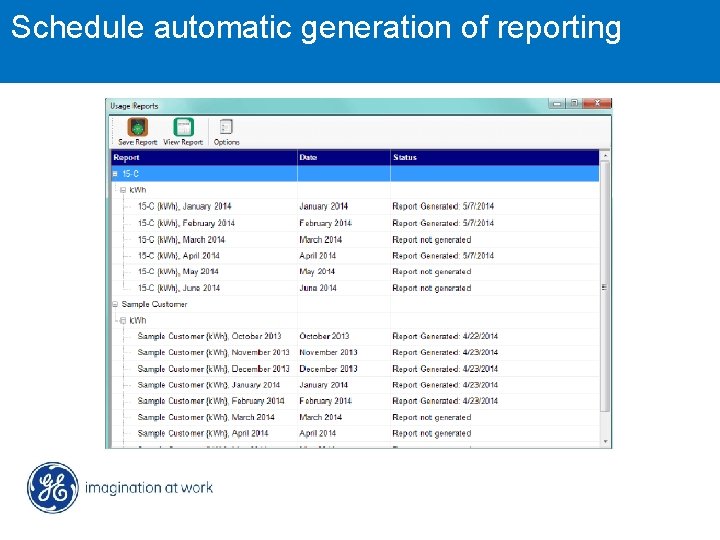This screenshot has height=540, width=720.
Task: Select Sample Customer (kWh), December 2013 row
Action: [355, 369]
